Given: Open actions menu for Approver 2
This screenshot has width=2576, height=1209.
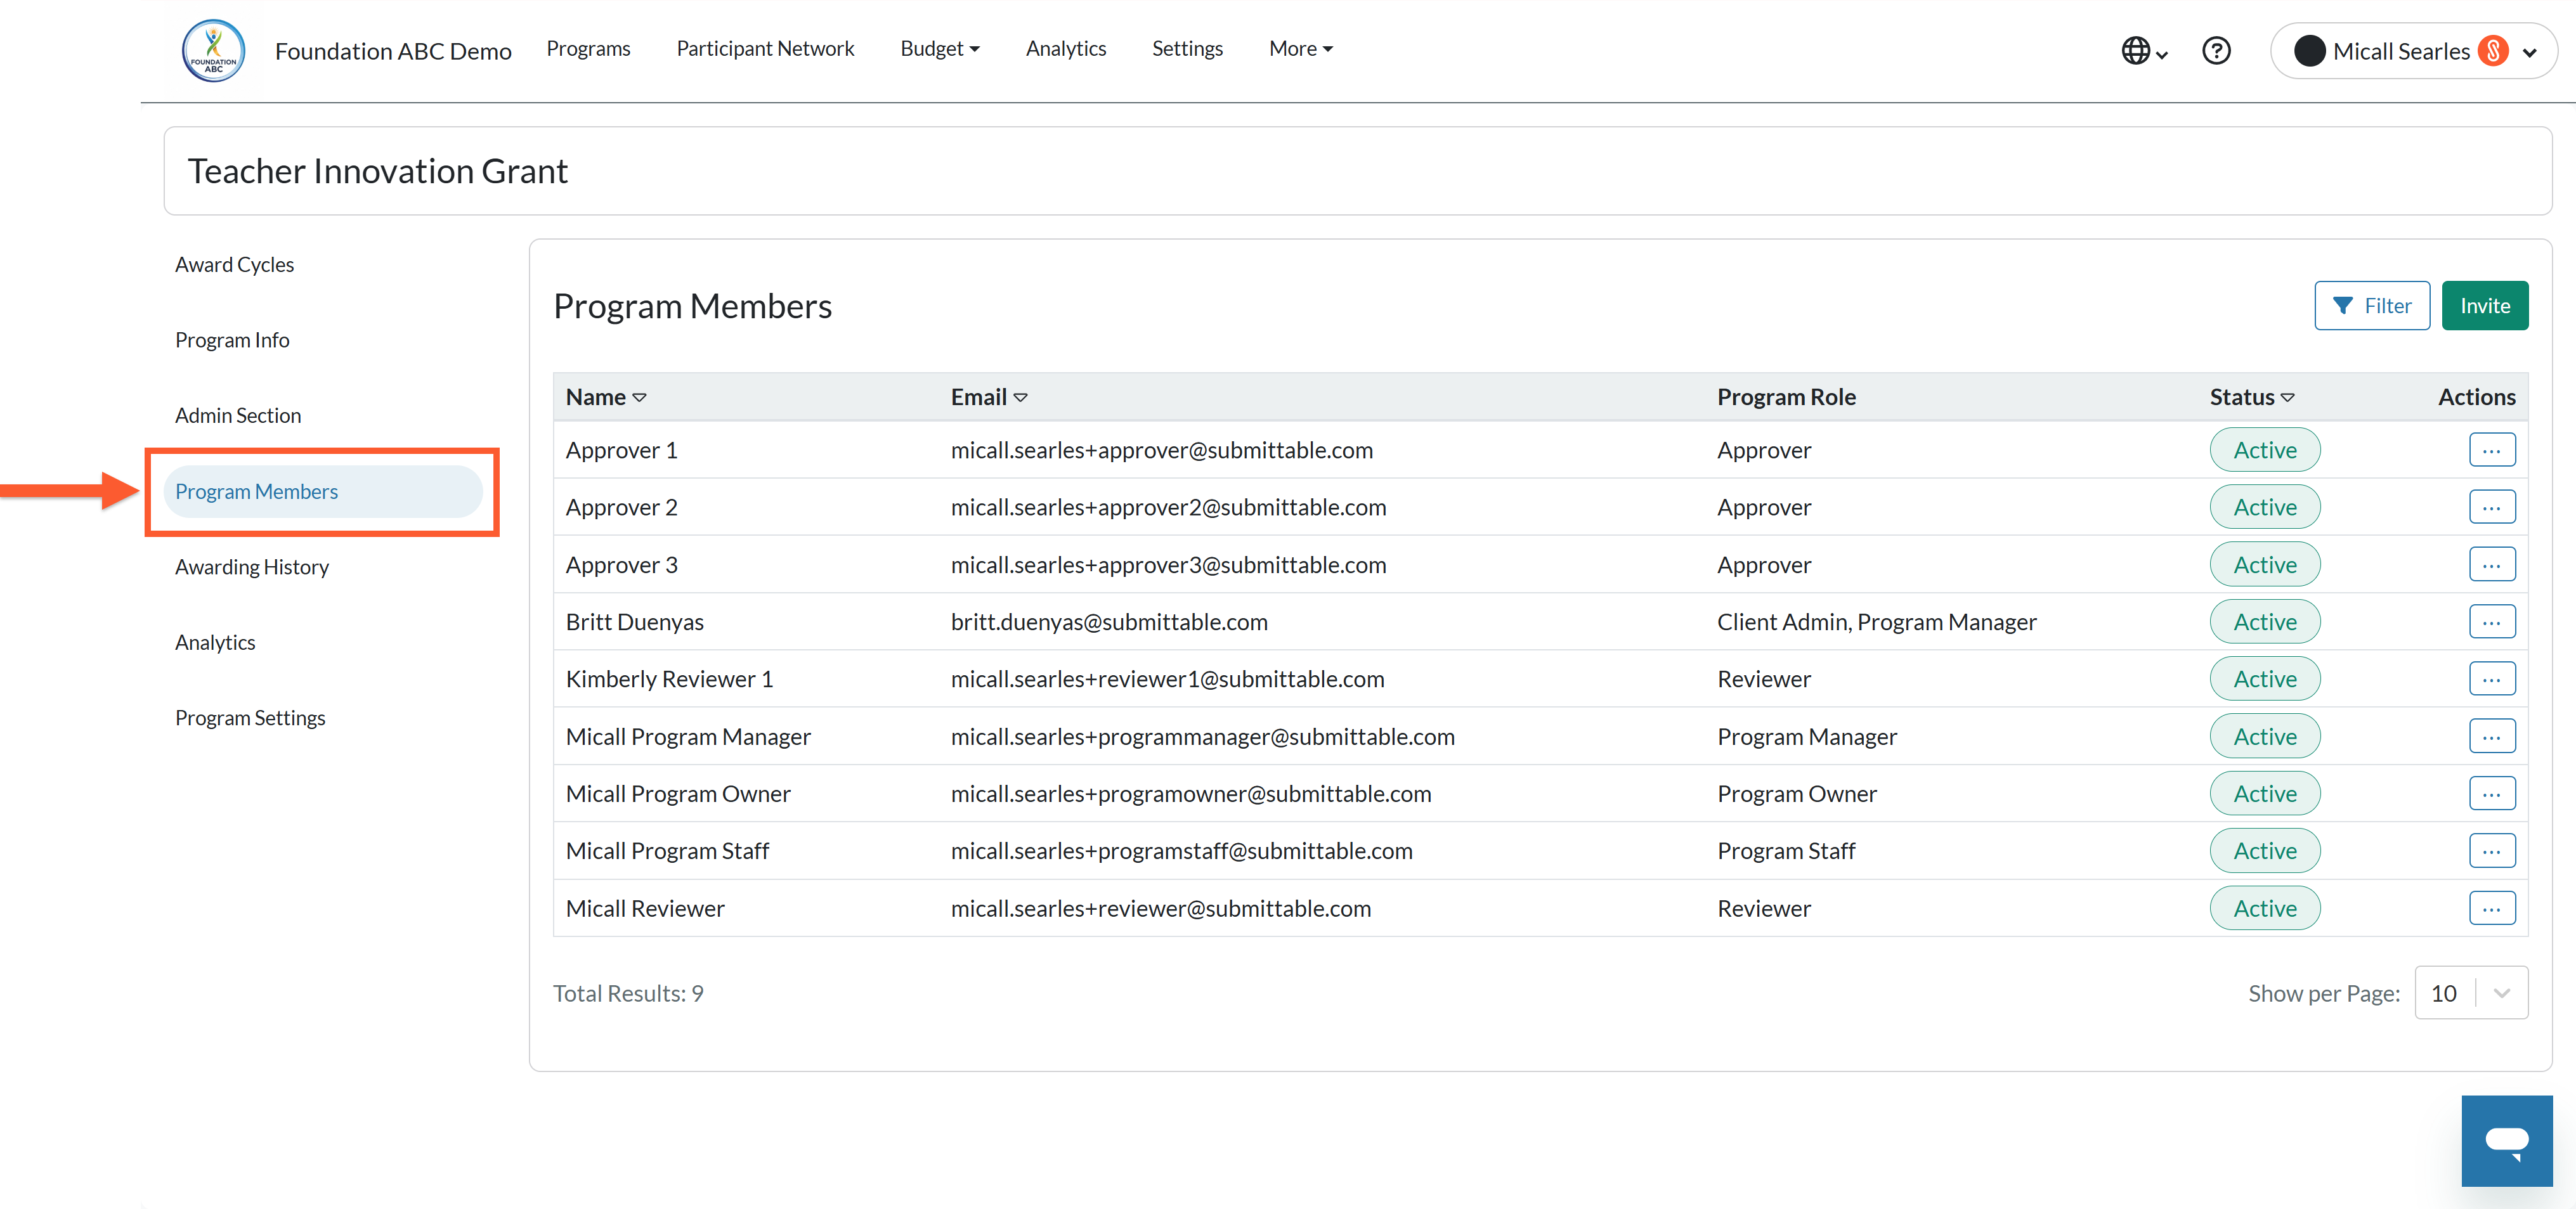Looking at the screenshot, I should [x=2491, y=507].
